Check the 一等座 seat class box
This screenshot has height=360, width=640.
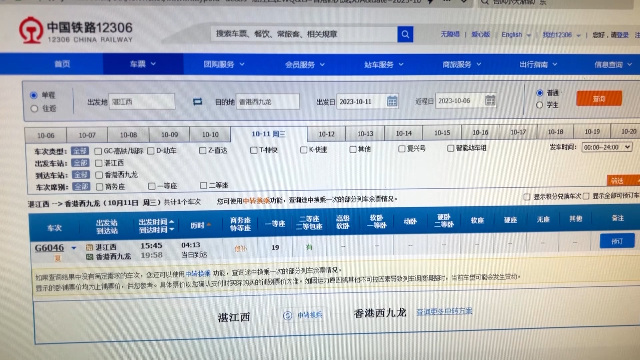pos(152,186)
